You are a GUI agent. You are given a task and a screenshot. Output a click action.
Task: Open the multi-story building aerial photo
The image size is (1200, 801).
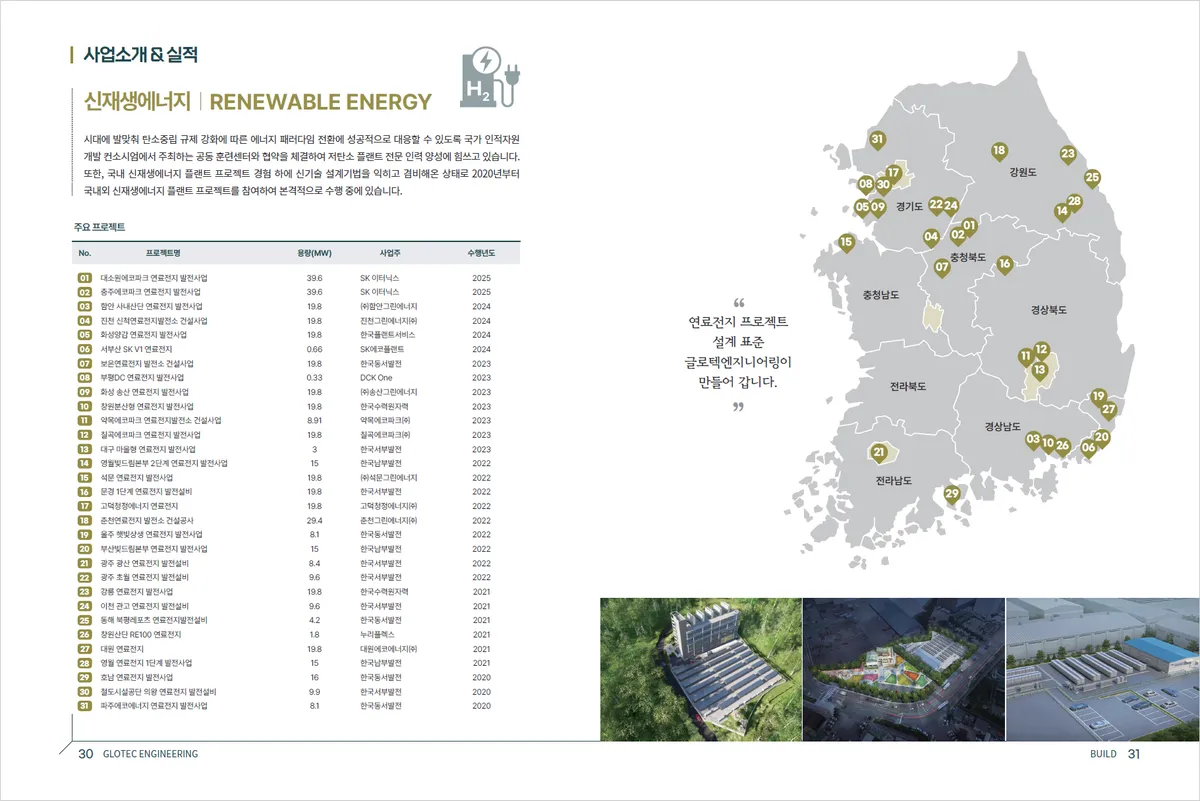pos(700,669)
